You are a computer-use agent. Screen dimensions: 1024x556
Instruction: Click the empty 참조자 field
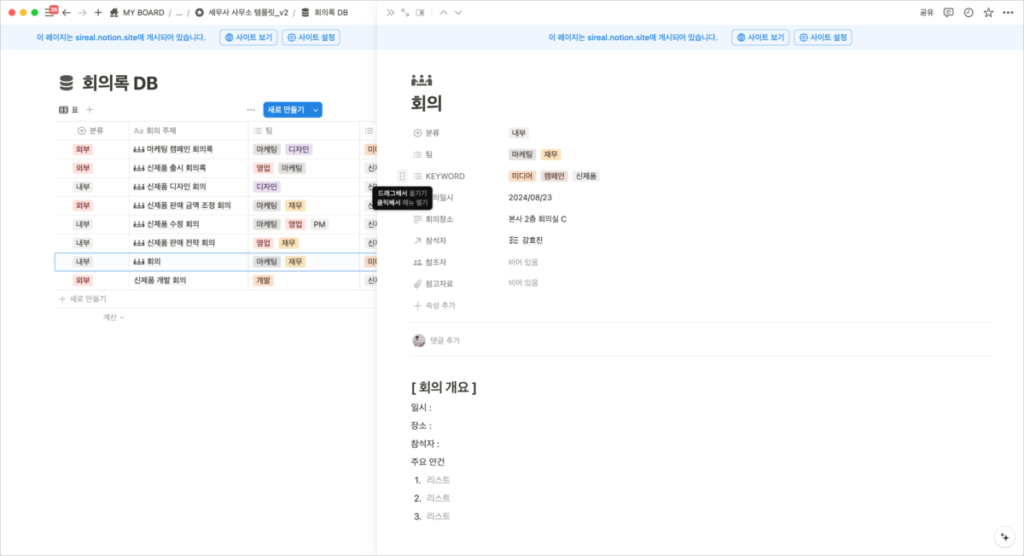[x=524, y=262]
